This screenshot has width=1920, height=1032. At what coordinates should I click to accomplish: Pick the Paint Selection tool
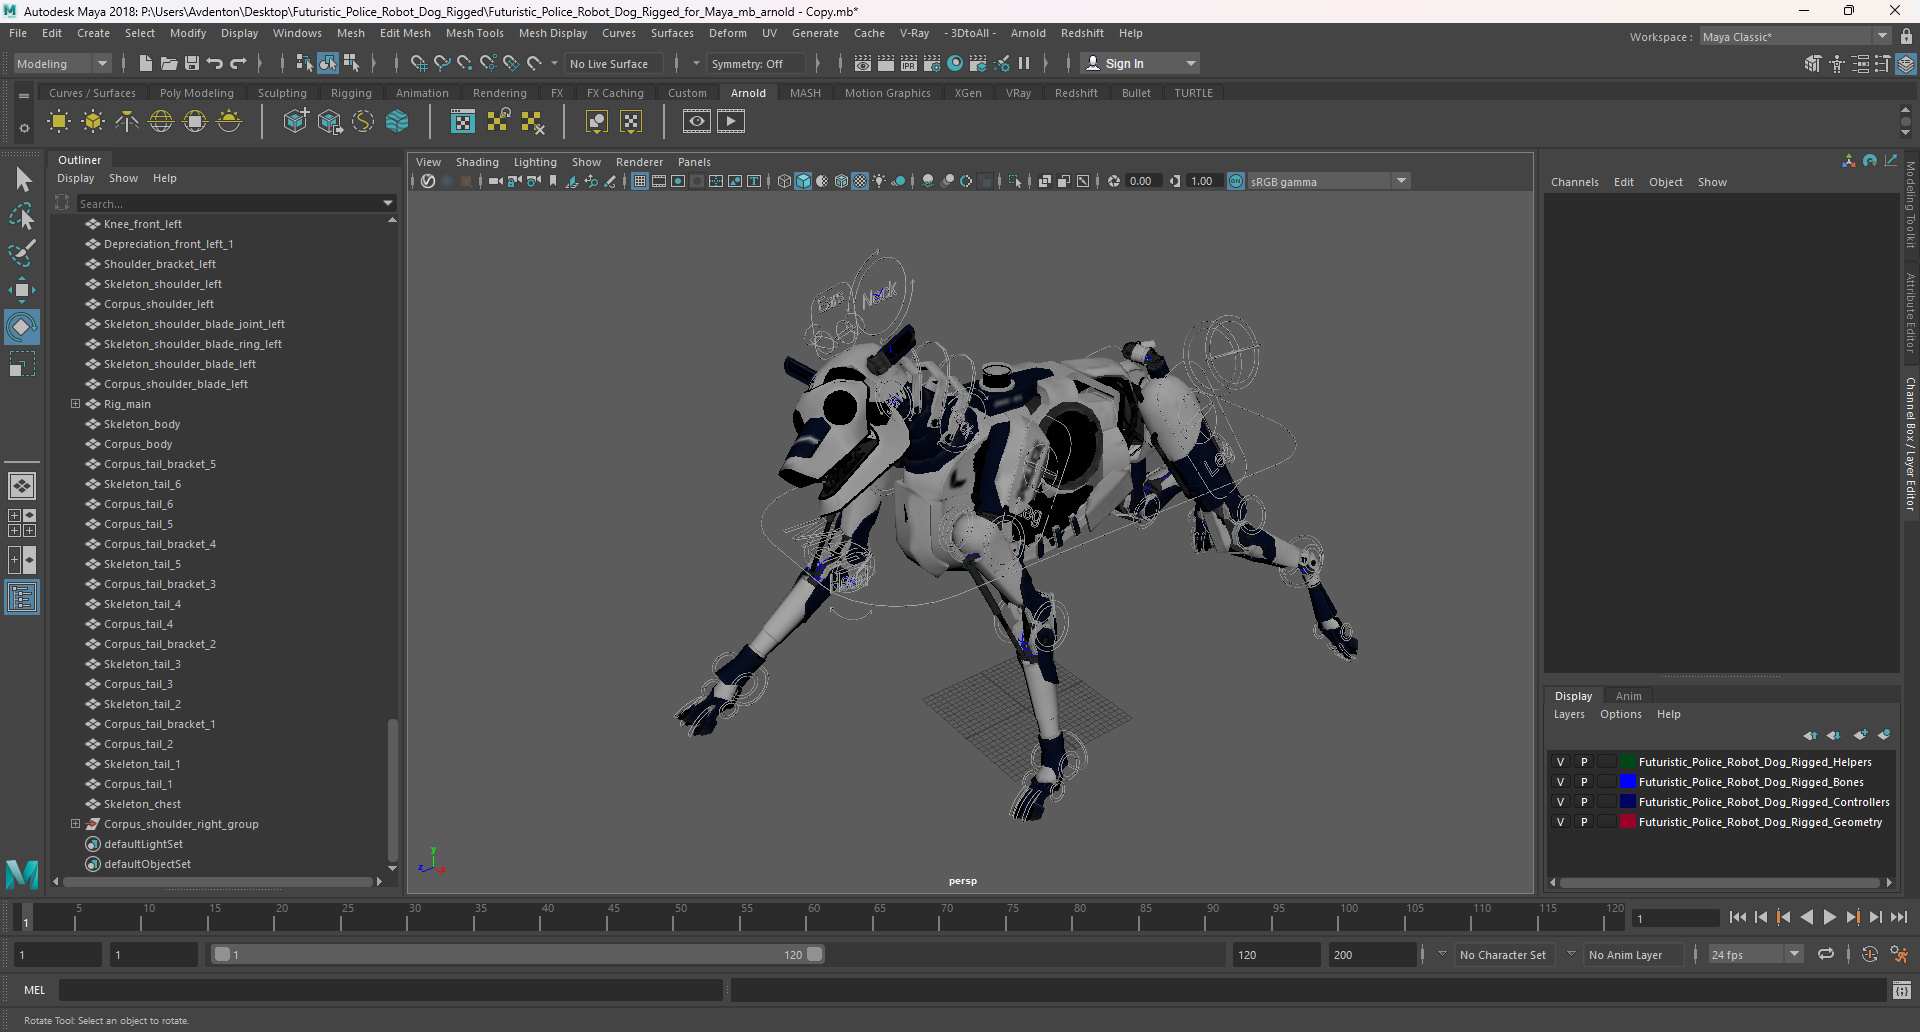(x=22, y=252)
